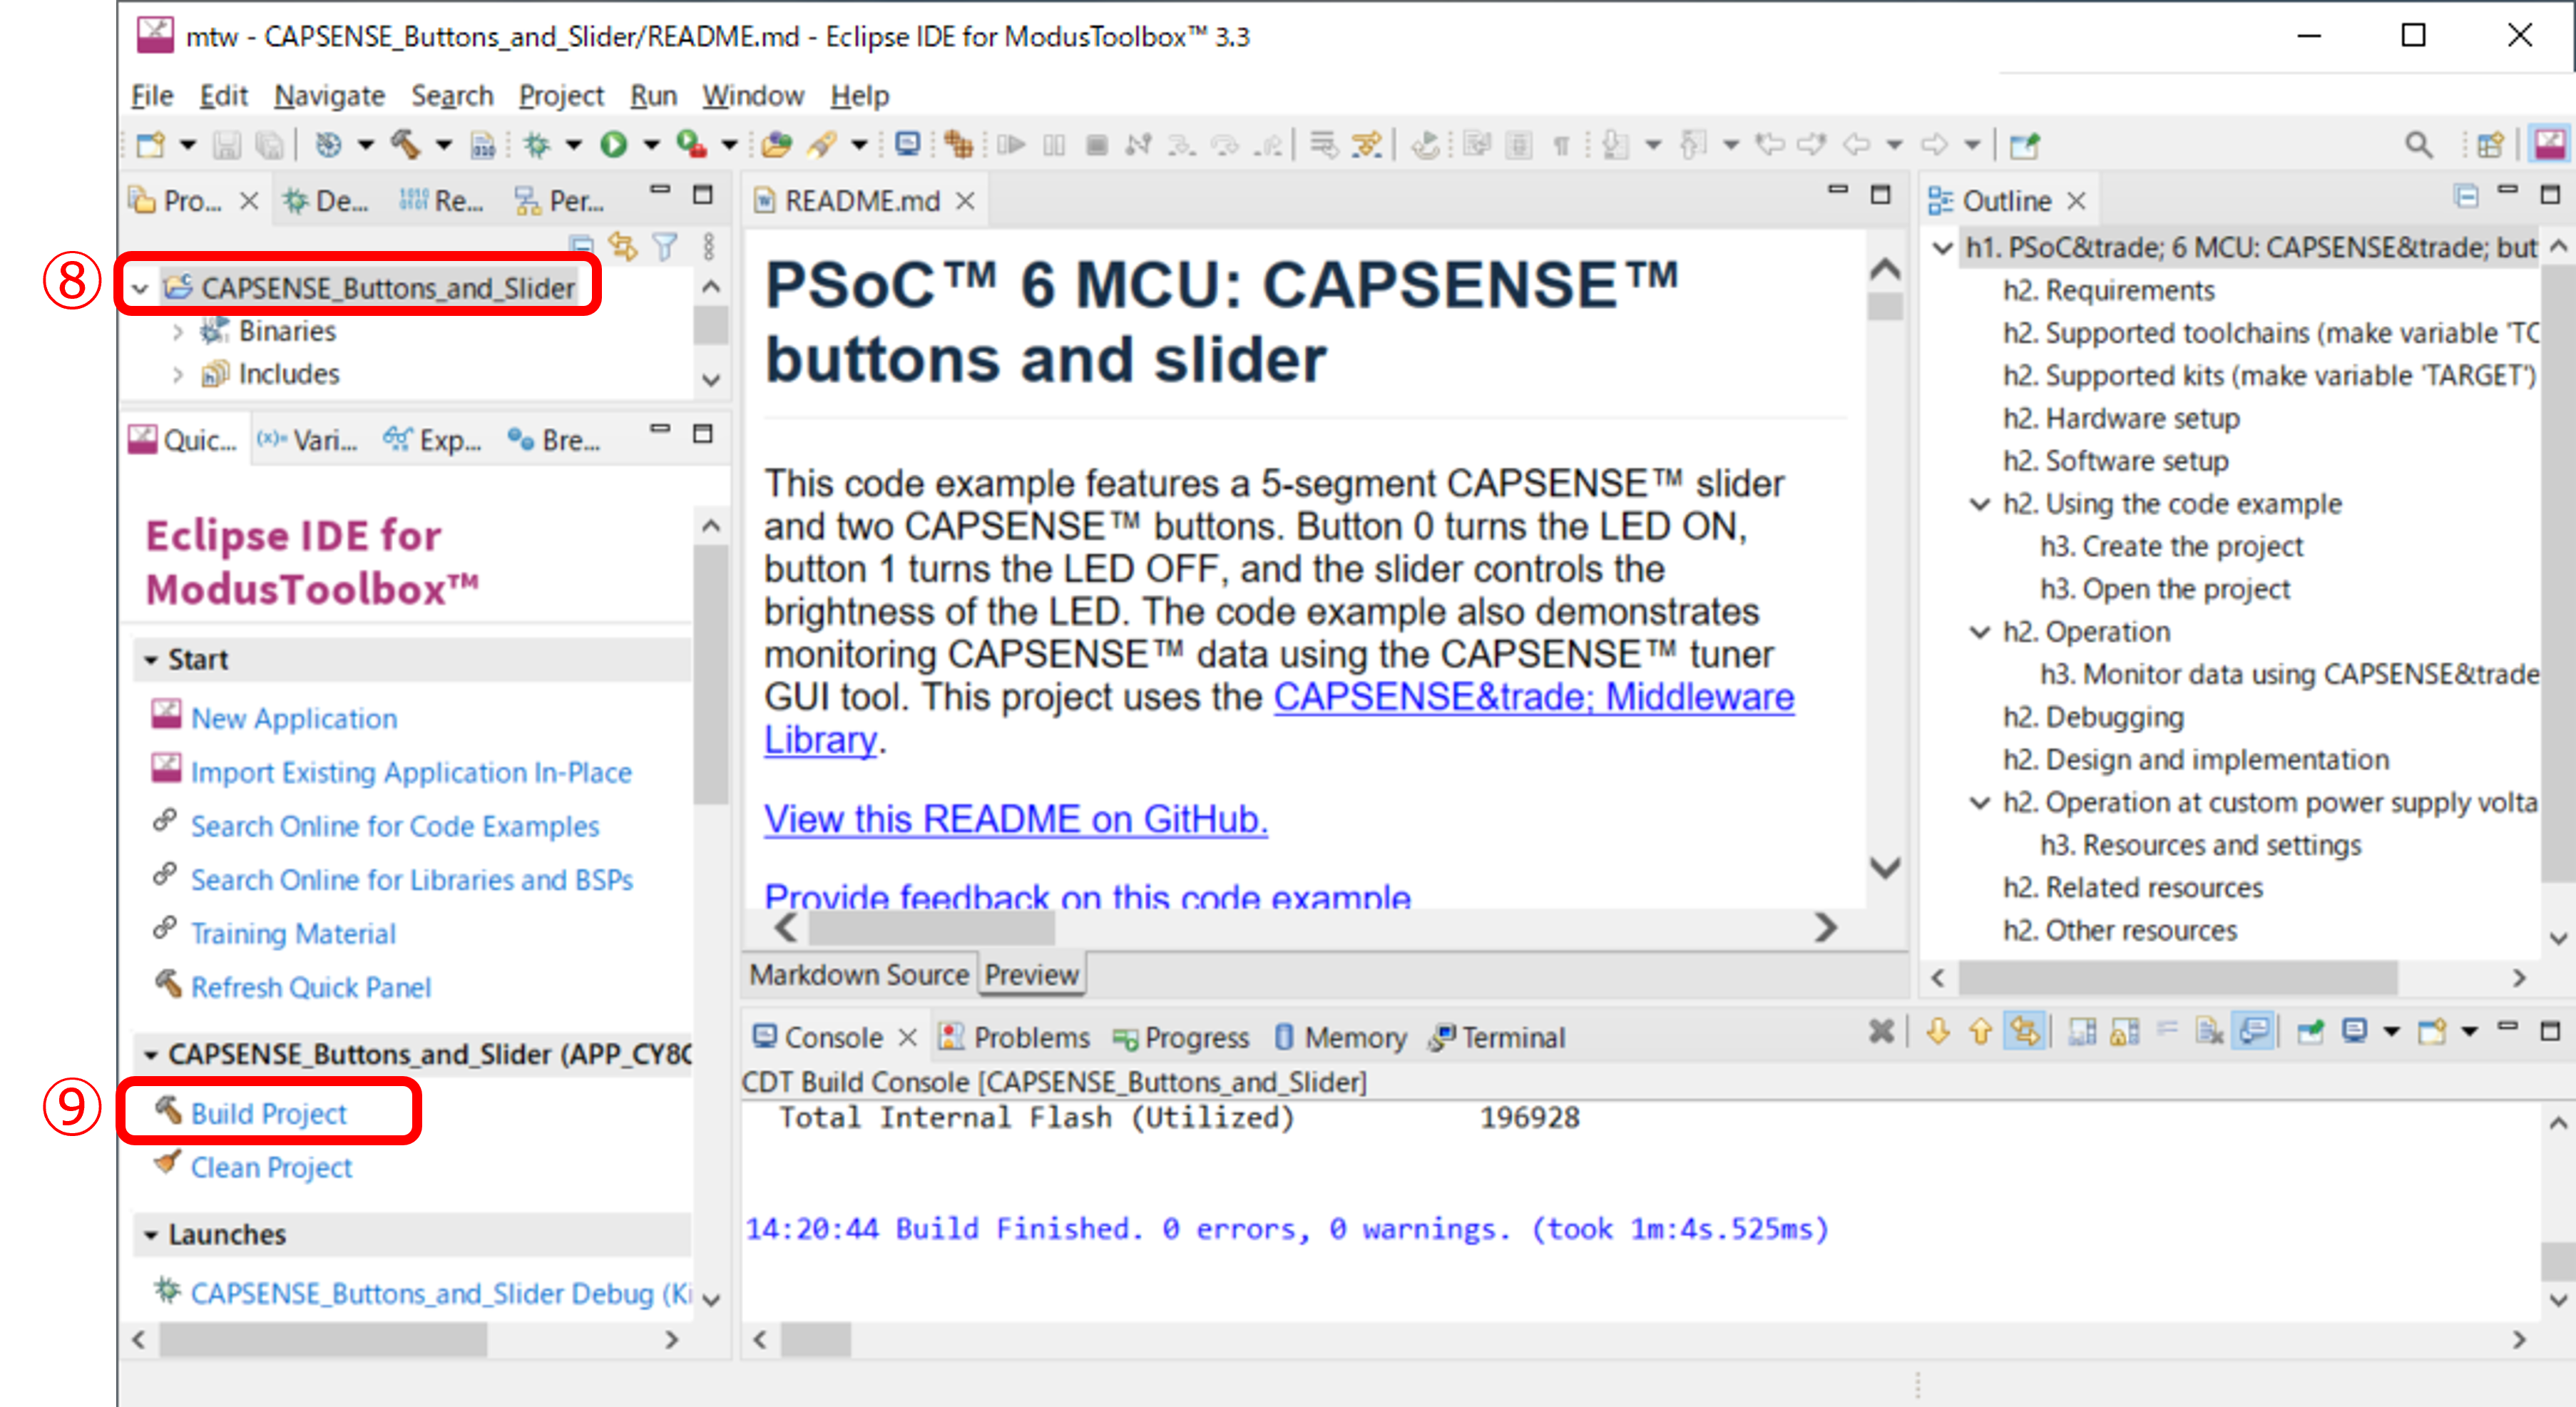This screenshot has height=1407, width=2576.
Task: Select 'h2. Hardware setup' in the Outline
Action: click(2121, 418)
